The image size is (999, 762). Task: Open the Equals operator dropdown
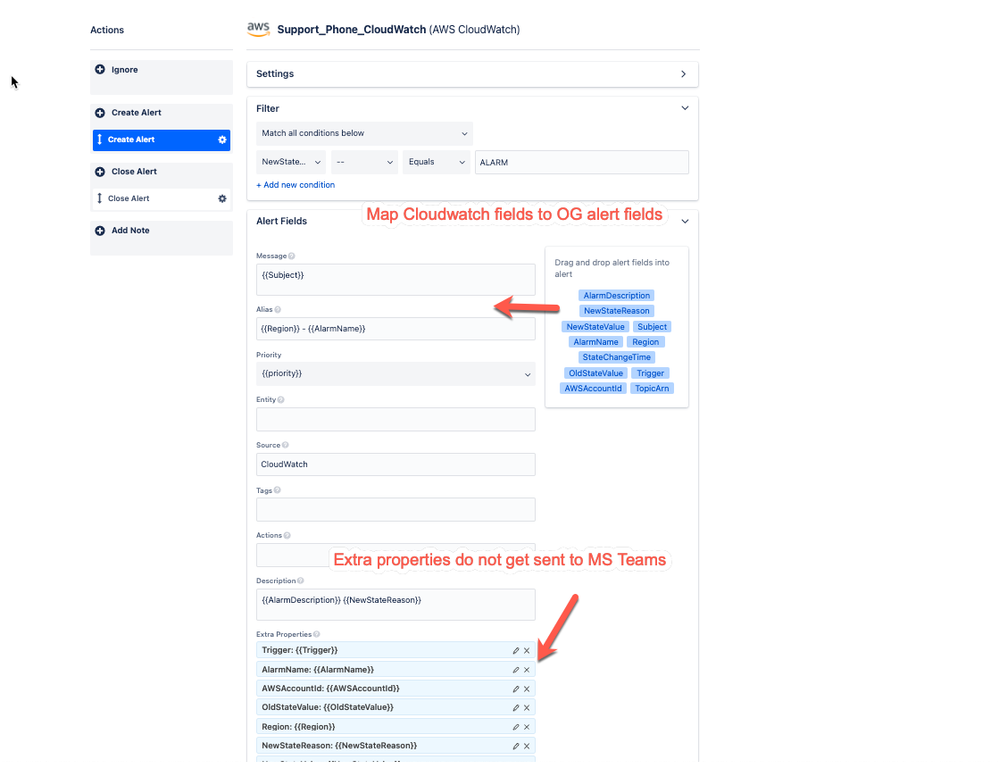tap(436, 162)
